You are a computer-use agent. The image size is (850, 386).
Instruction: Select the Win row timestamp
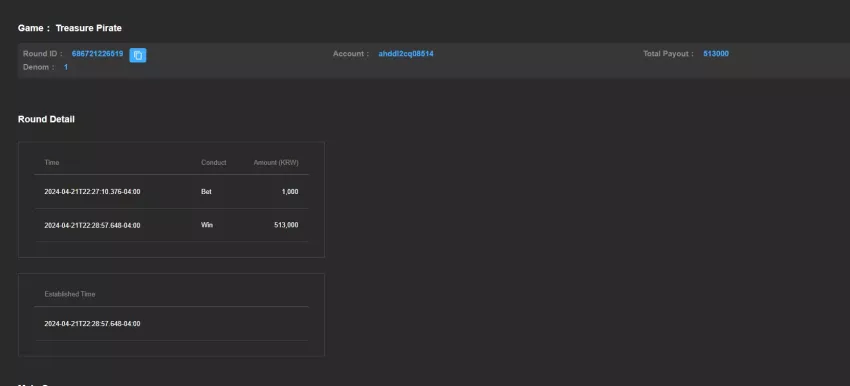coord(93,225)
